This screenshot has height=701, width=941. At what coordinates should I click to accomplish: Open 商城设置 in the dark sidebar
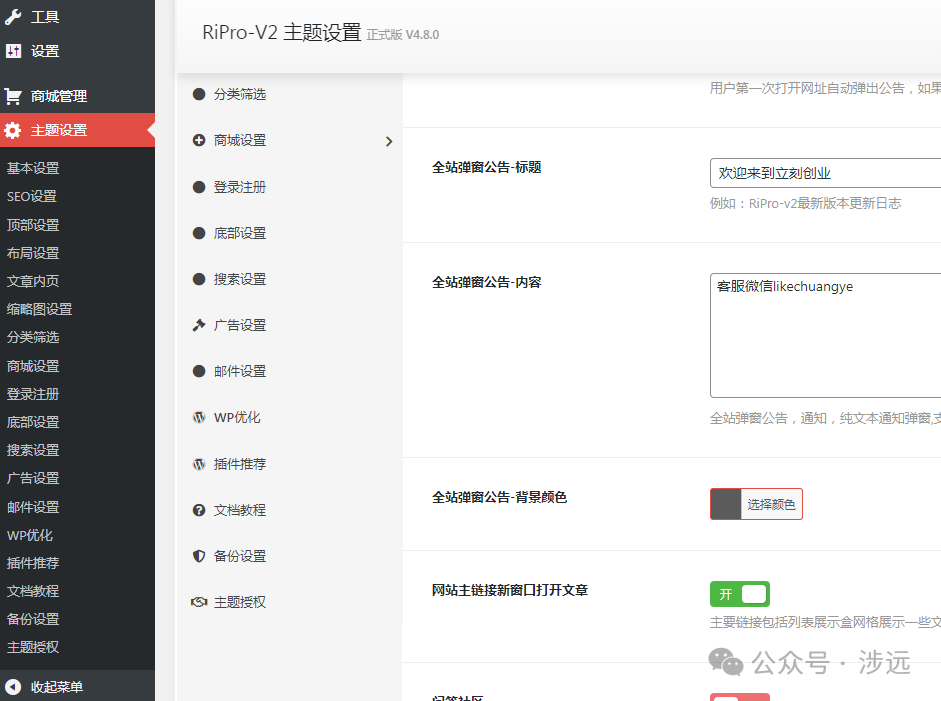coord(33,366)
